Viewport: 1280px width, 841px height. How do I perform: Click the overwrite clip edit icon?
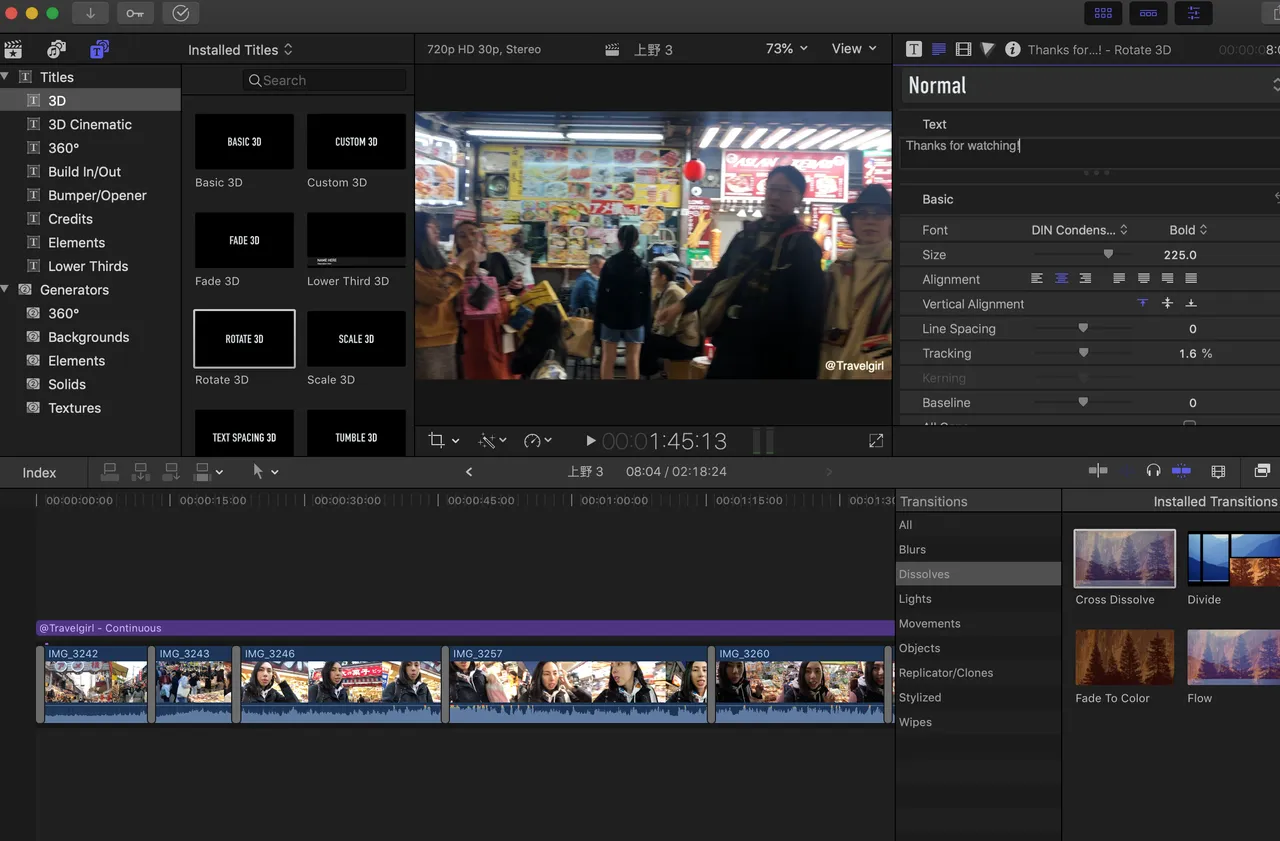click(x=202, y=471)
